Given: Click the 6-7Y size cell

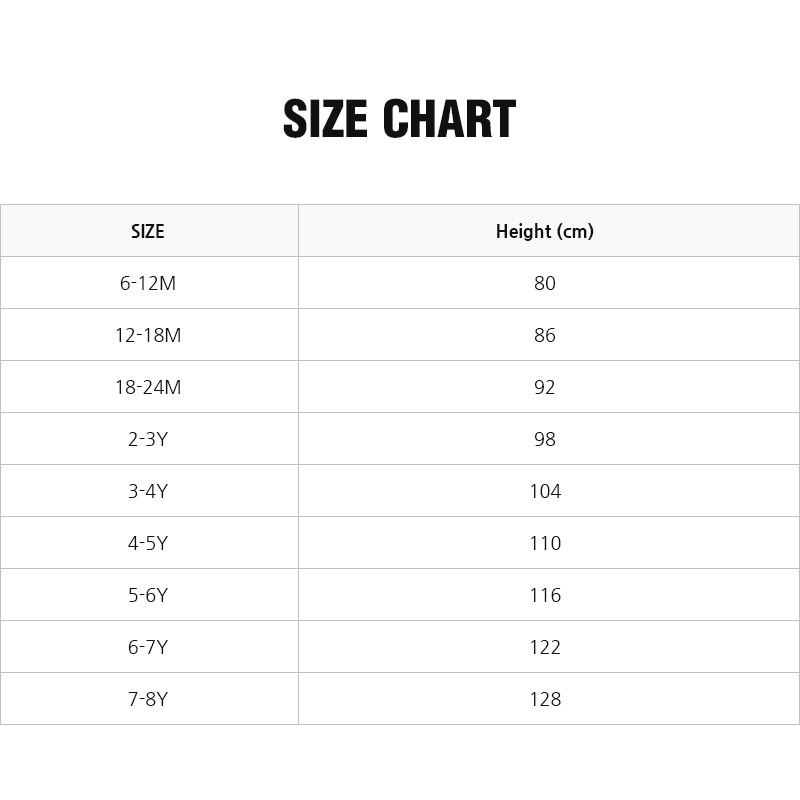Looking at the screenshot, I should pyautogui.click(x=148, y=647).
